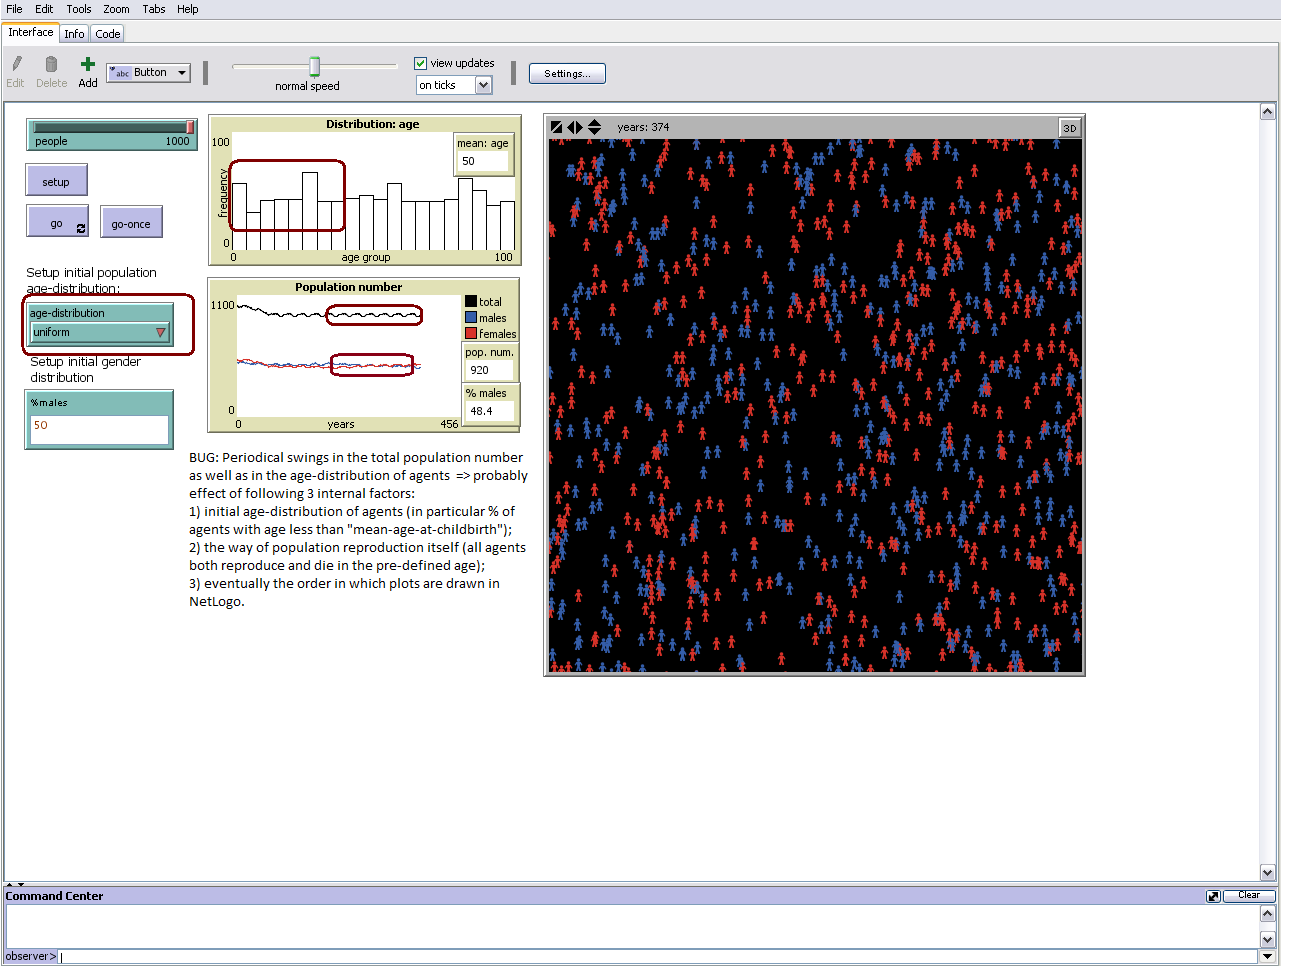The image size is (1294, 966).
Task: Switch the view to 3D
Action: (1070, 128)
